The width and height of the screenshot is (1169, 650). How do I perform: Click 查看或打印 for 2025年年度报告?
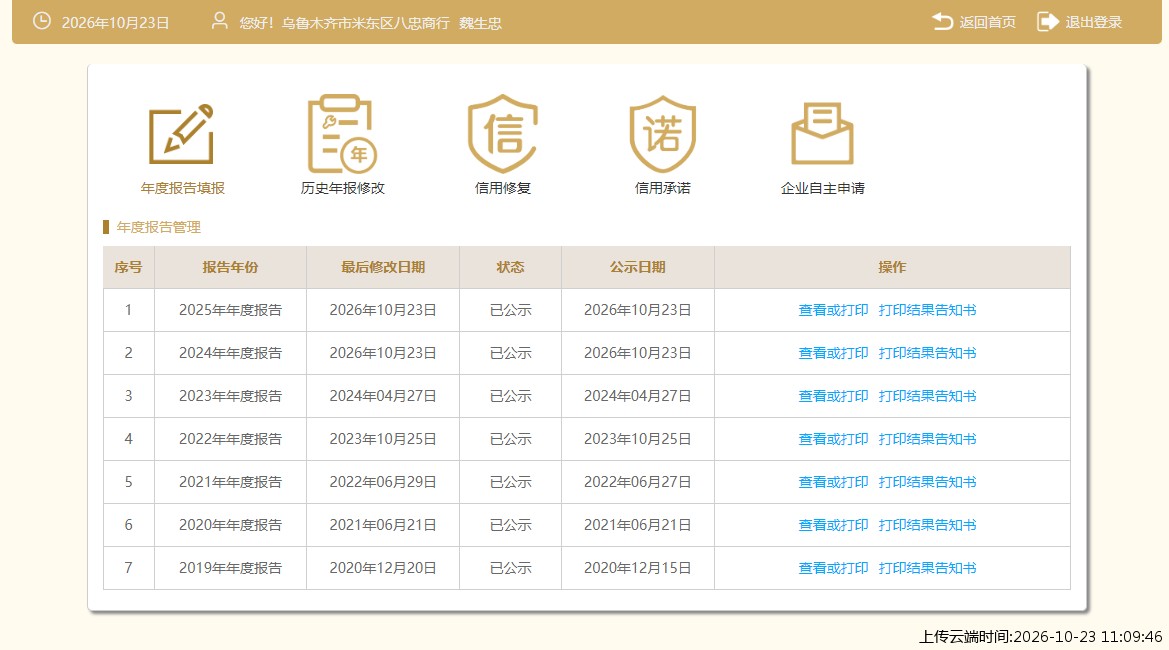833,310
